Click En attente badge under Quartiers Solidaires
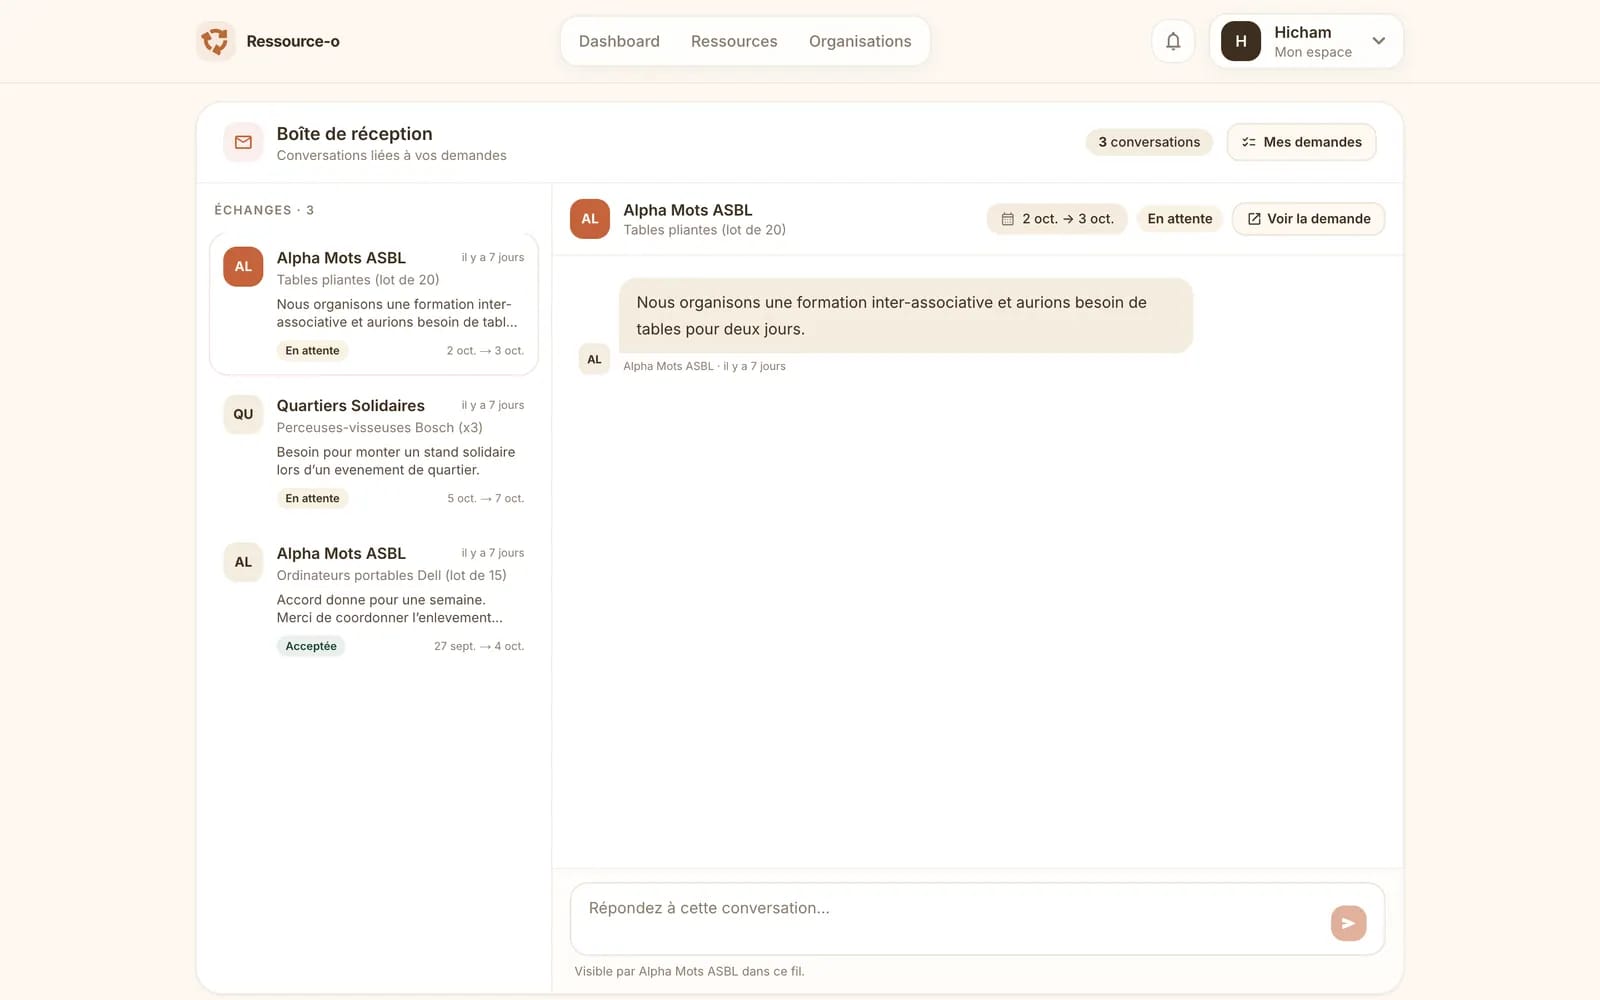The height and width of the screenshot is (1000, 1600). (x=312, y=498)
